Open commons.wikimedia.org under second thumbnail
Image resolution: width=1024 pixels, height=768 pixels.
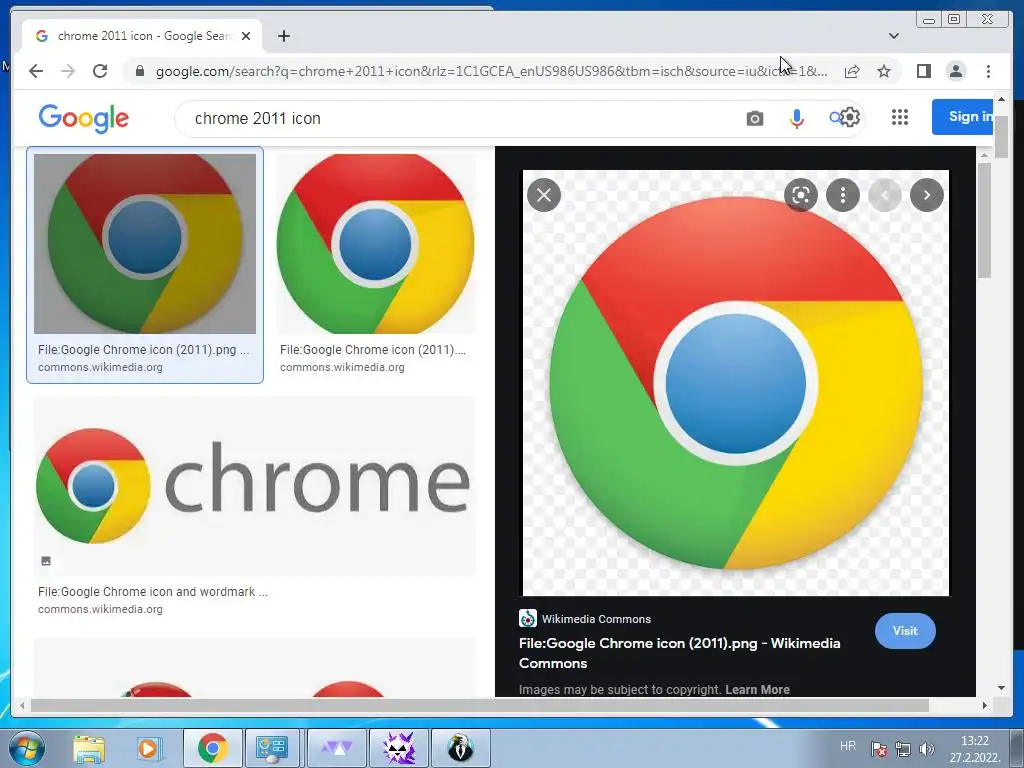(x=342, y=367)
